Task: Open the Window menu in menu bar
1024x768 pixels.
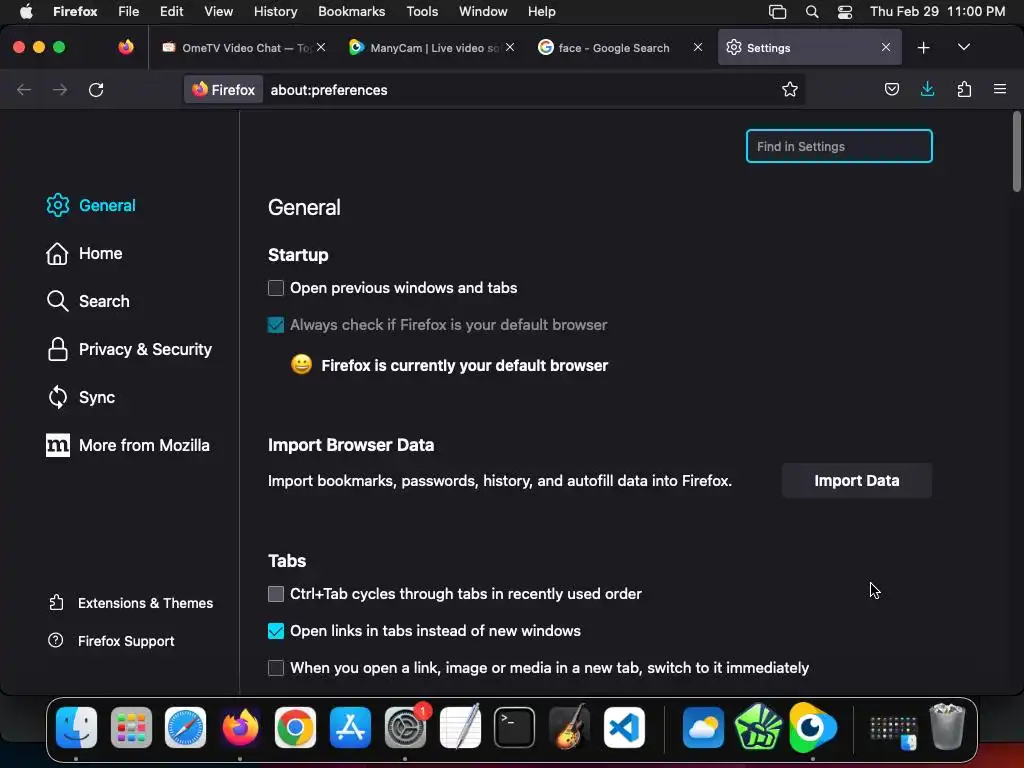Action: [483, 11]
